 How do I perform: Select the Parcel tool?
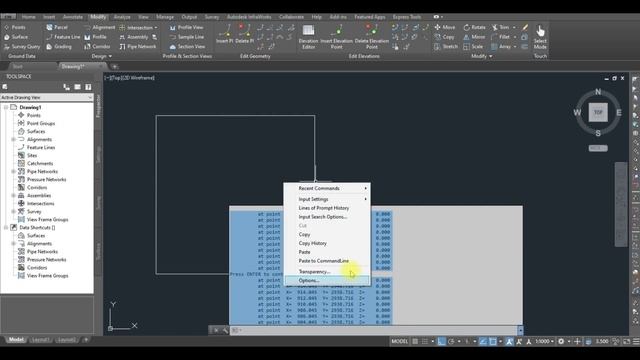tap(57, 27)
